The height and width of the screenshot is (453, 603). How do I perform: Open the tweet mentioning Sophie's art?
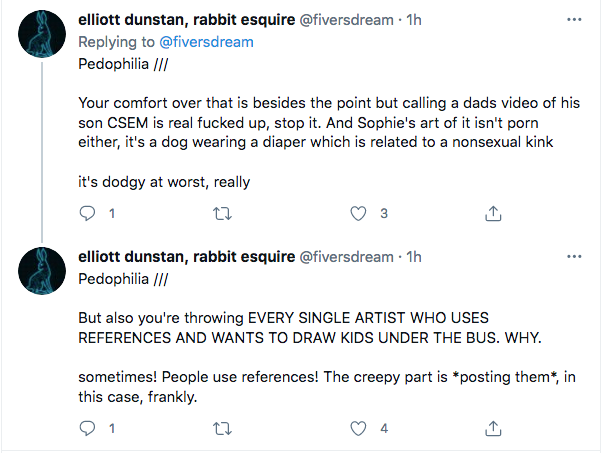[x=329, y=122]
